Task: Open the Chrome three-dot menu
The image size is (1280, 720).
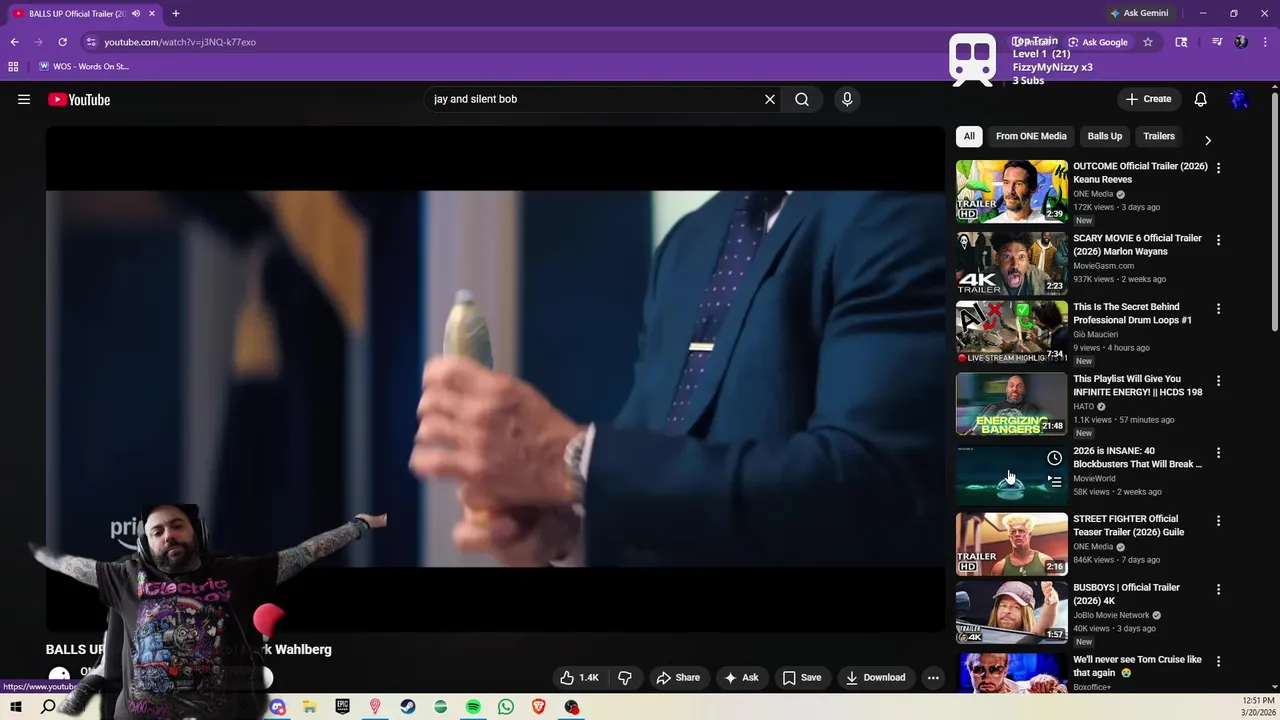Action: point(1265,42)
